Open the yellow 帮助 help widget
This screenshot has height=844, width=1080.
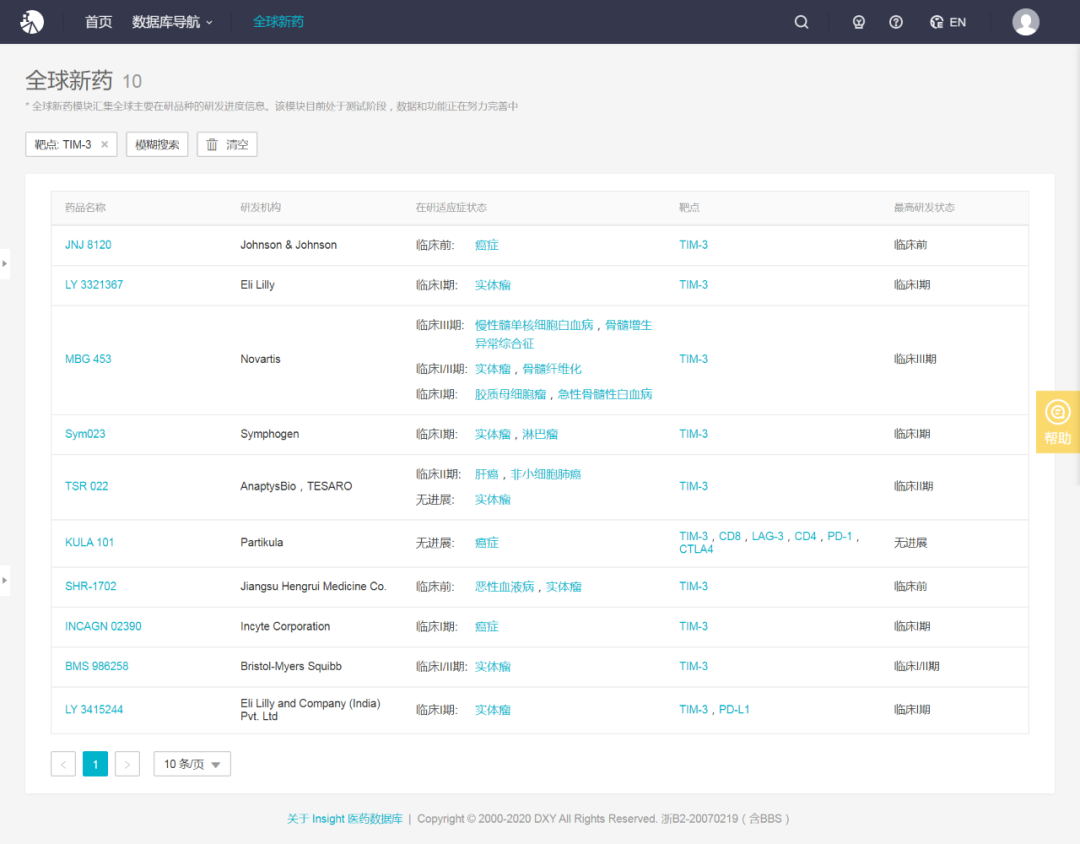click(1057, 422)
